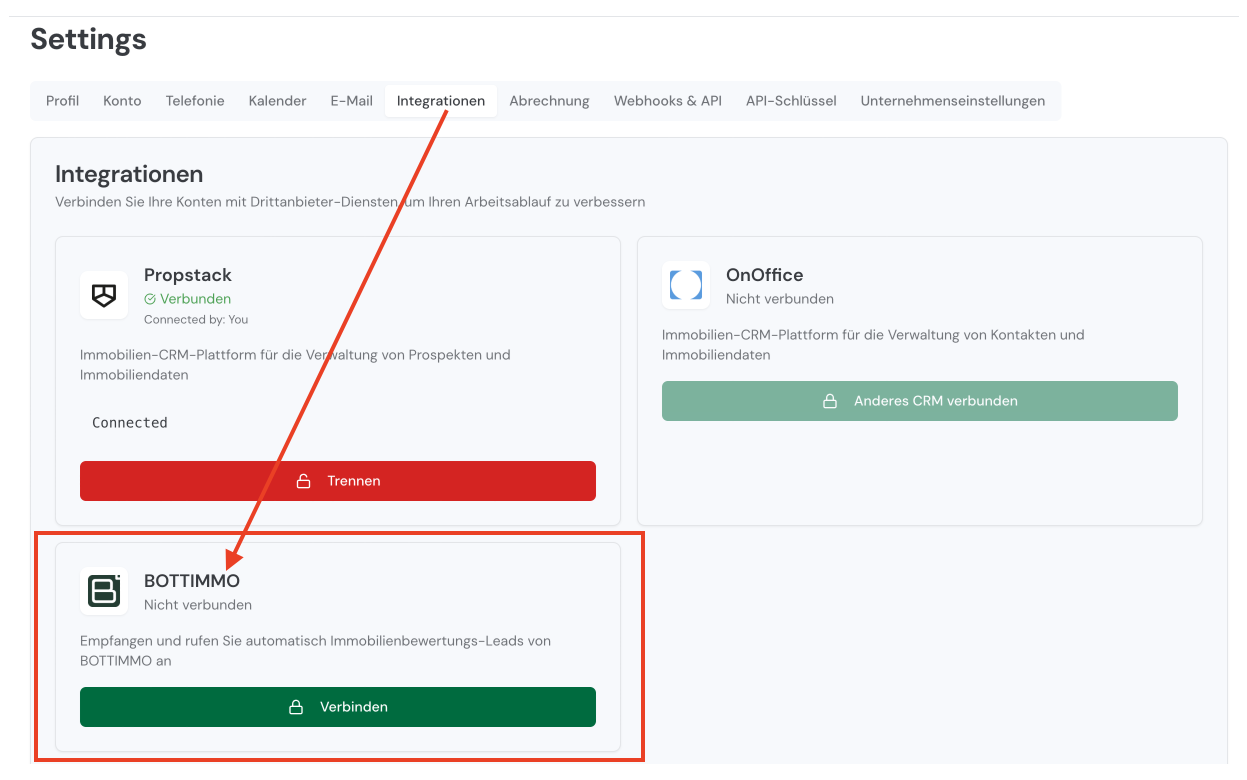Click the Anderes CRM verbunden button

point(920,401)
